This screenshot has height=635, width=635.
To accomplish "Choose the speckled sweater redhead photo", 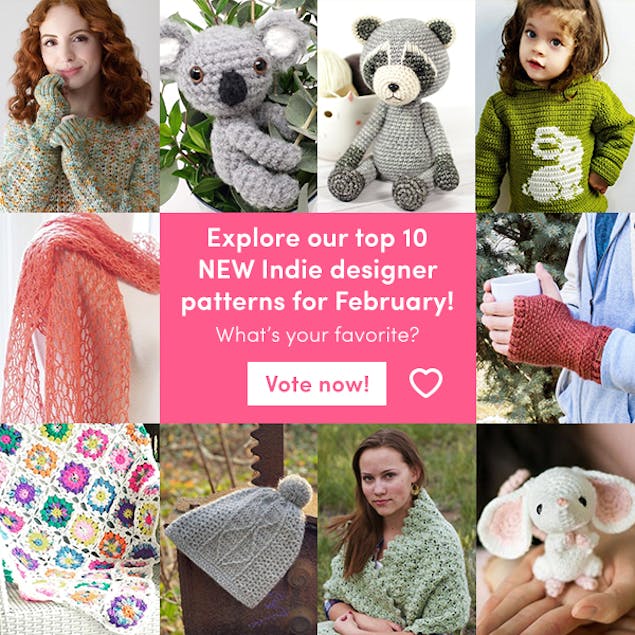I will tap(80, 106).
